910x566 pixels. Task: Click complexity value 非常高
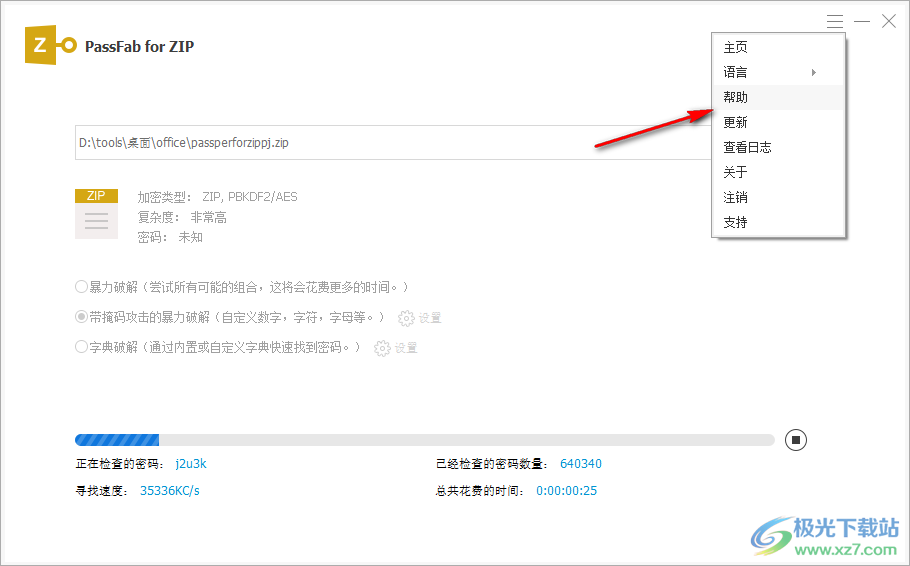(x=208, y=218)
